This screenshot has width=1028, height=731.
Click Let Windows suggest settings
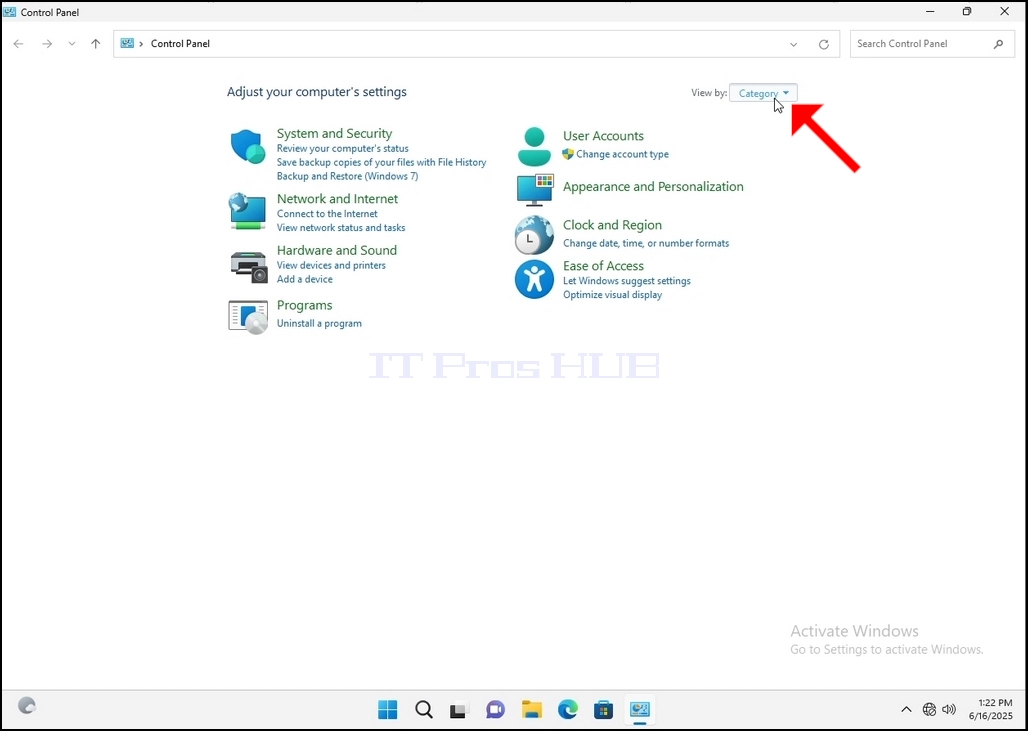pyautogui.click(x=627, y=281)
